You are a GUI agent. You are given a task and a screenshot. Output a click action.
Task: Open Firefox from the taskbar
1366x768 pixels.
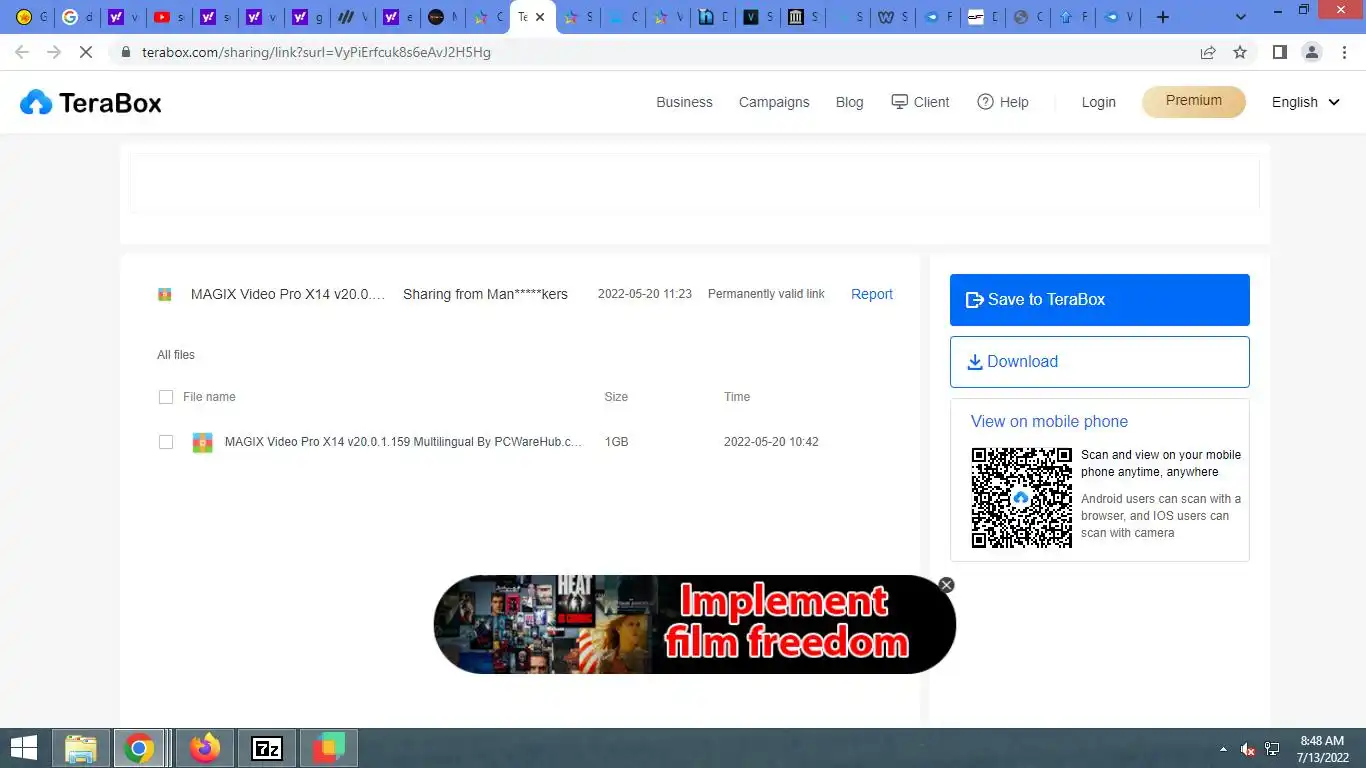(205, 748)
